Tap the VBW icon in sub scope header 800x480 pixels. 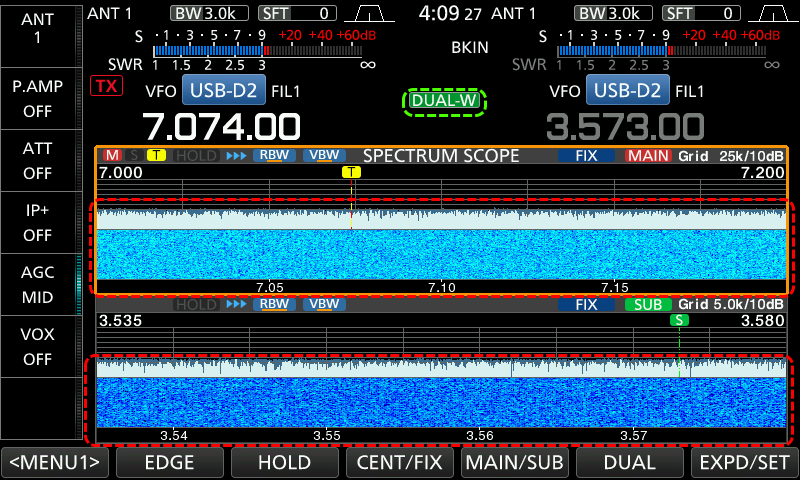(325, 304)
